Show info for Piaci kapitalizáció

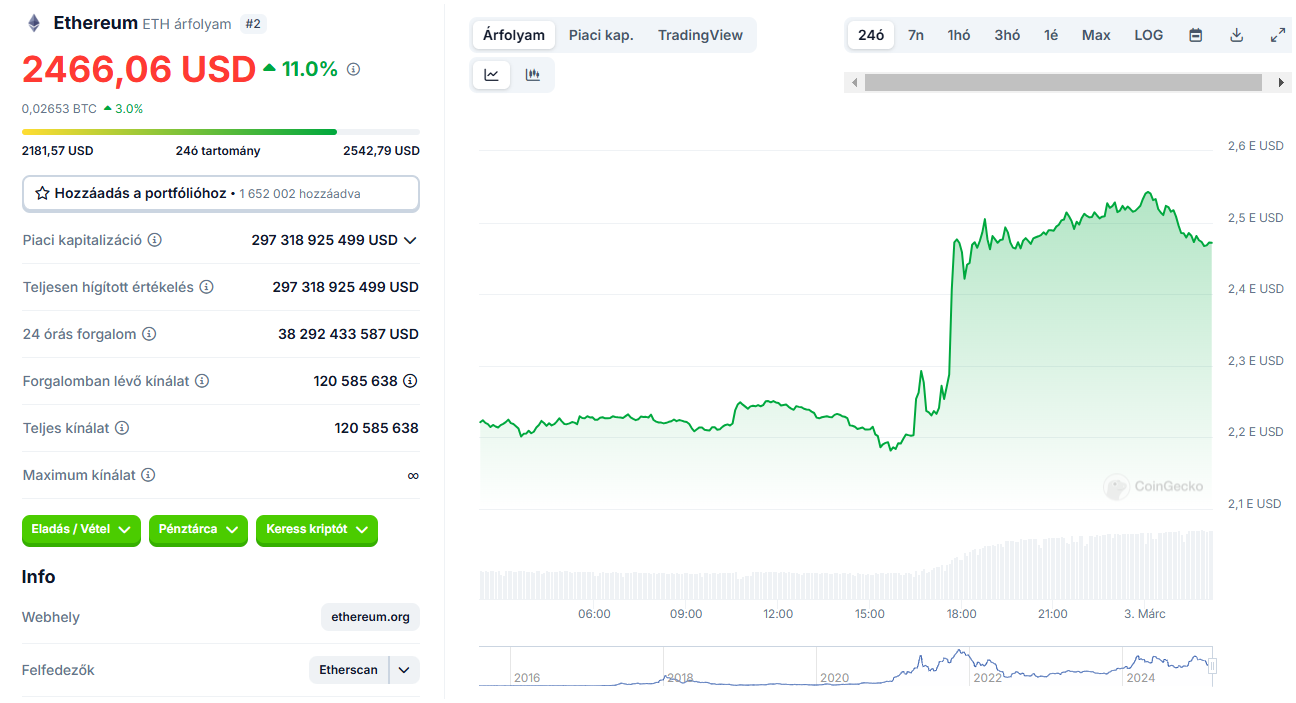[x=155, y=240]
